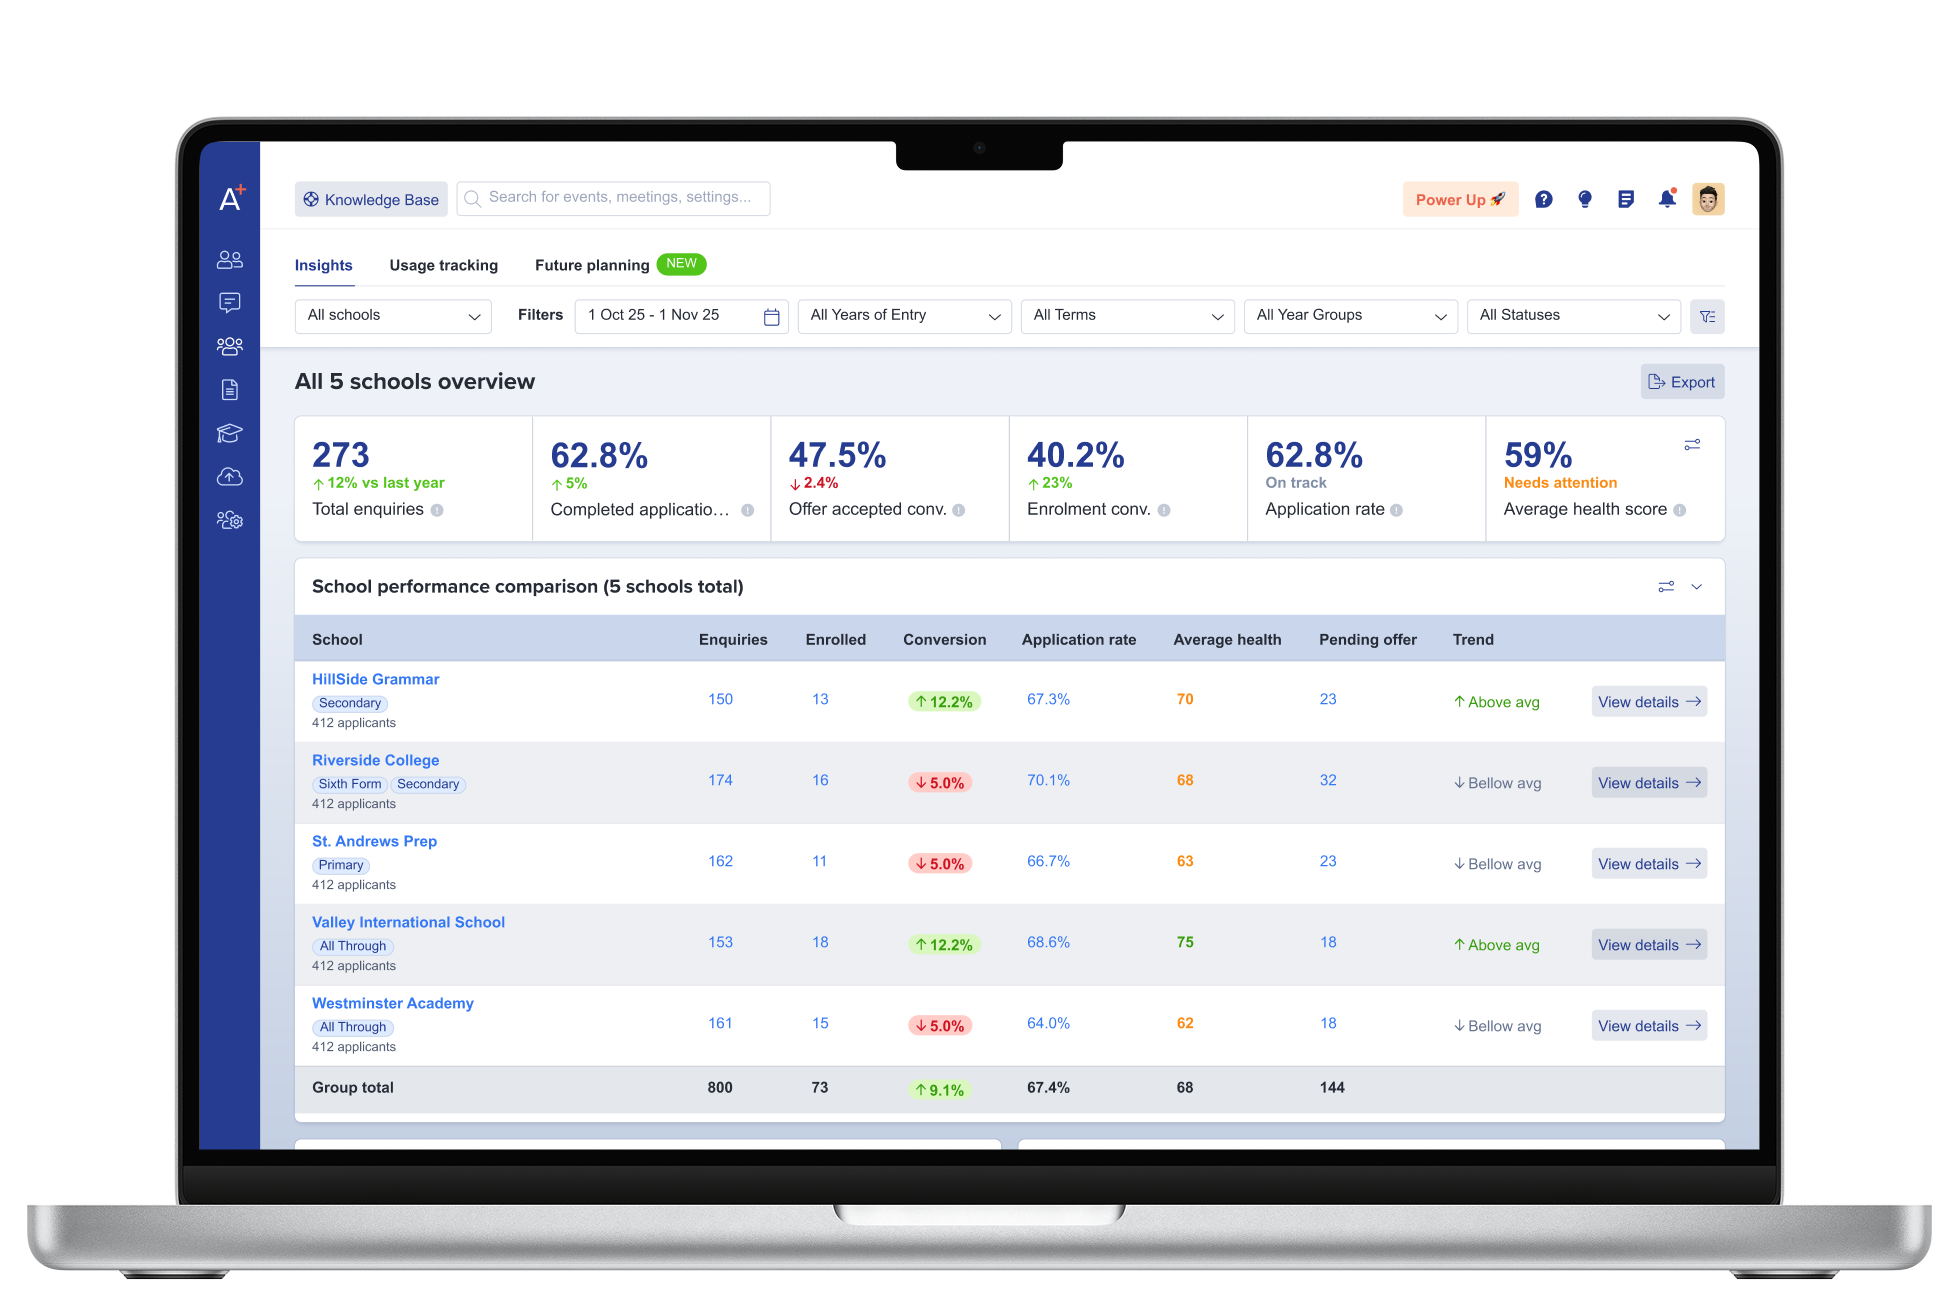
Task: Open the All Years of Entry dropdown
Action: (x=904, y=316)
